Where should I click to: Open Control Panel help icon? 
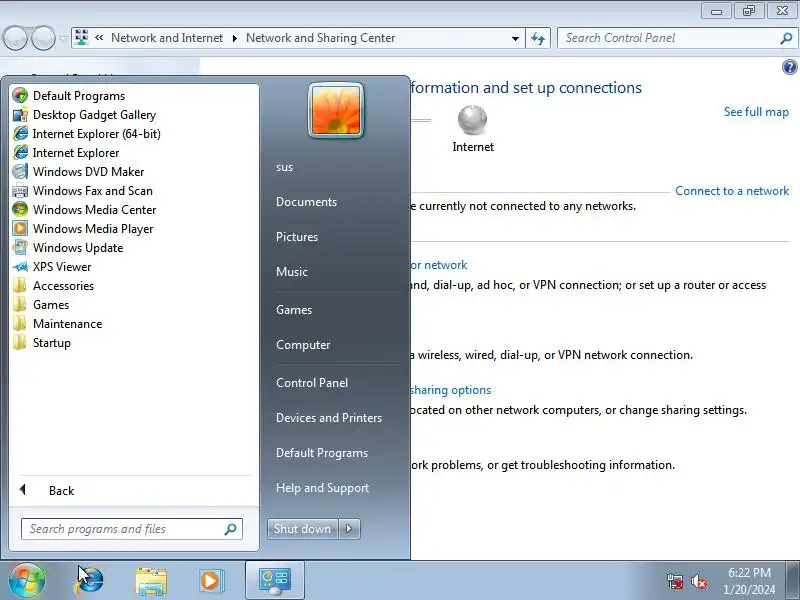tap(789, 67)
